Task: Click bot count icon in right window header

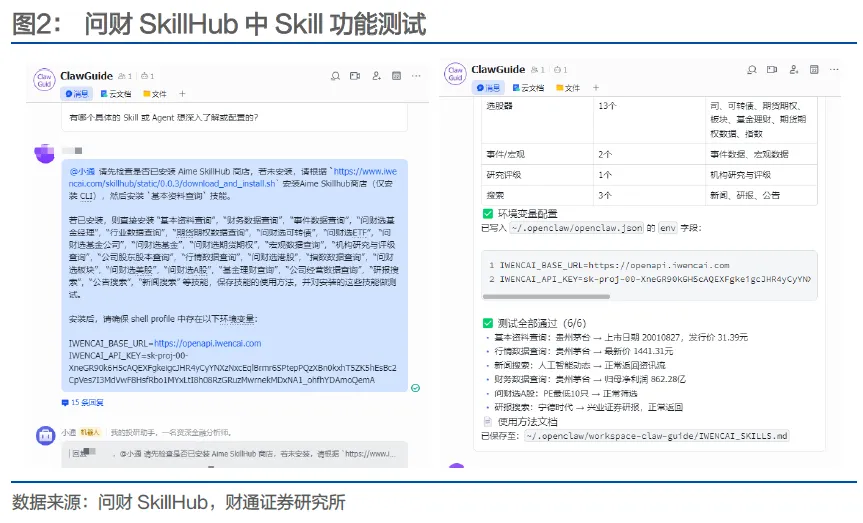Action: pyautogui.click(x=560, y=70)
